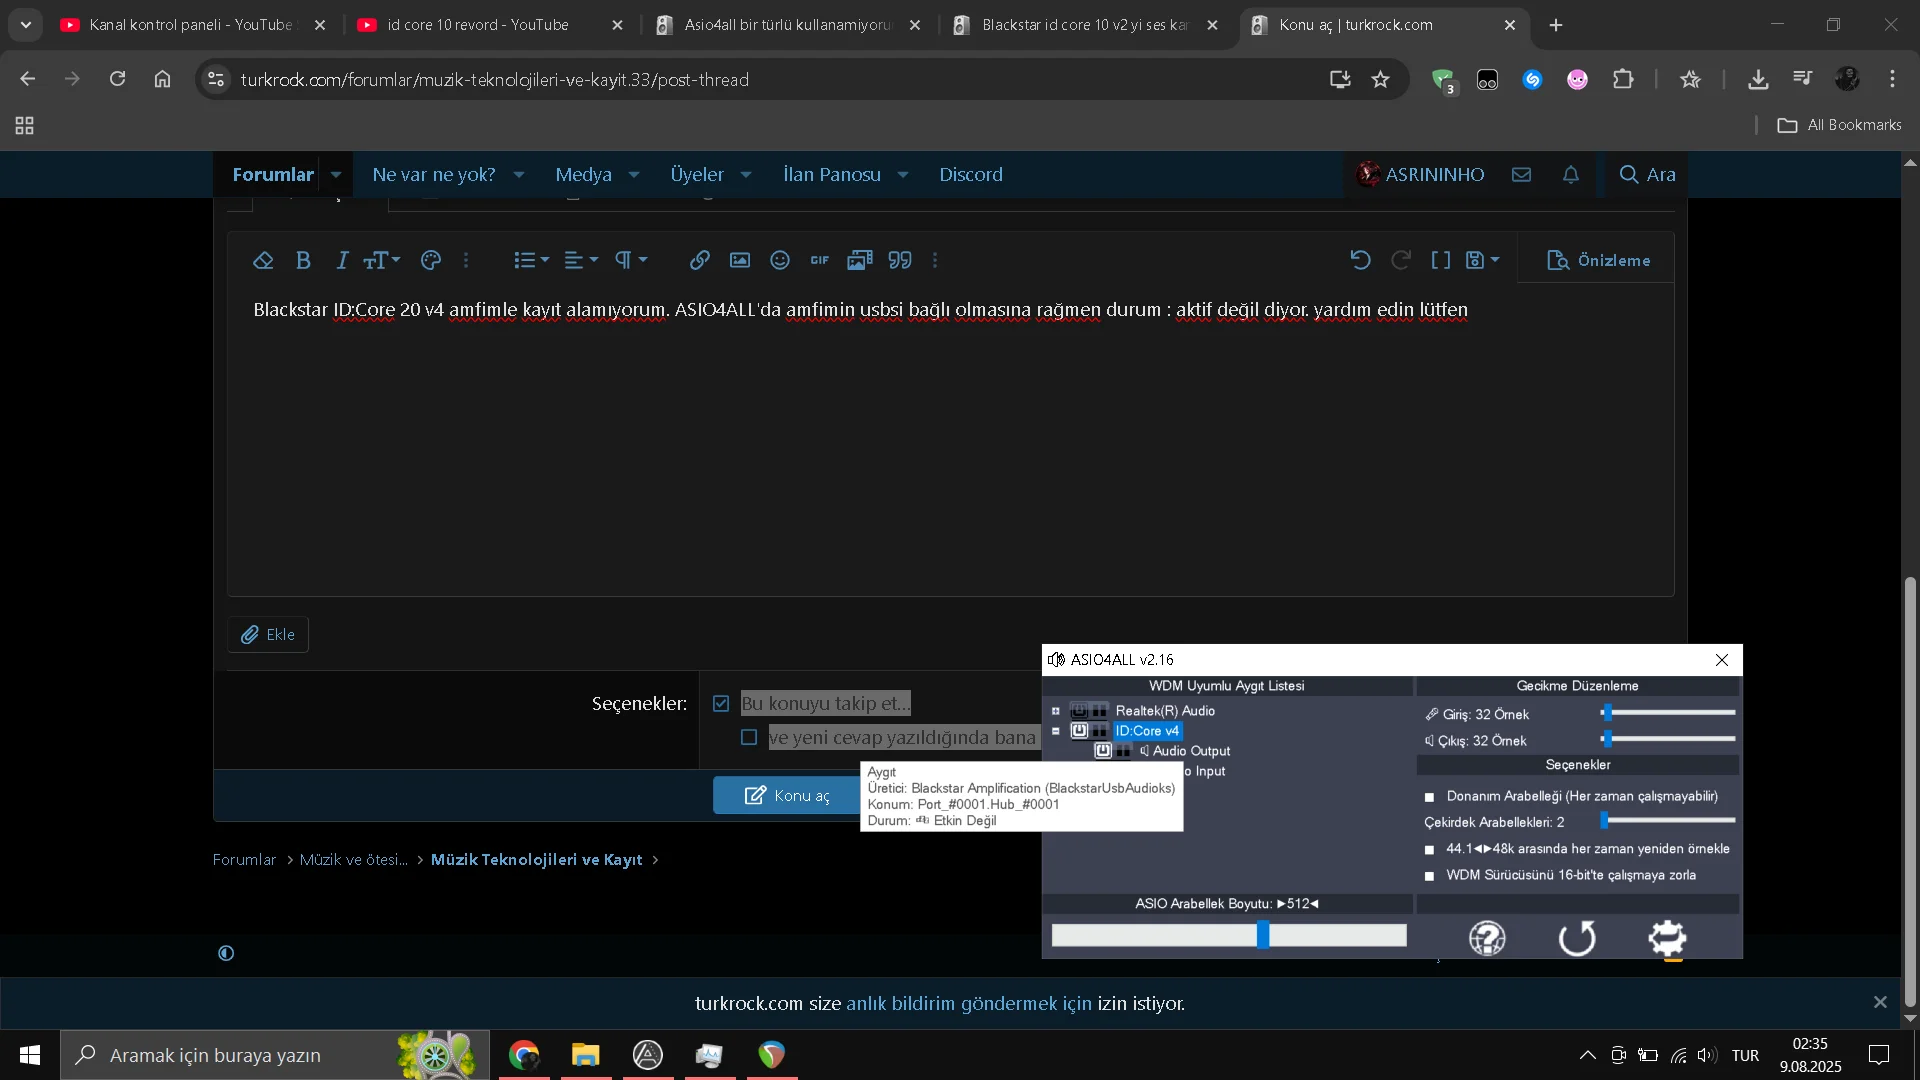The height and width of the screenshot is (1080, 1920).
Task: Click the eraser remove-formatting icon in editor
Action: [x=263, y=260]
